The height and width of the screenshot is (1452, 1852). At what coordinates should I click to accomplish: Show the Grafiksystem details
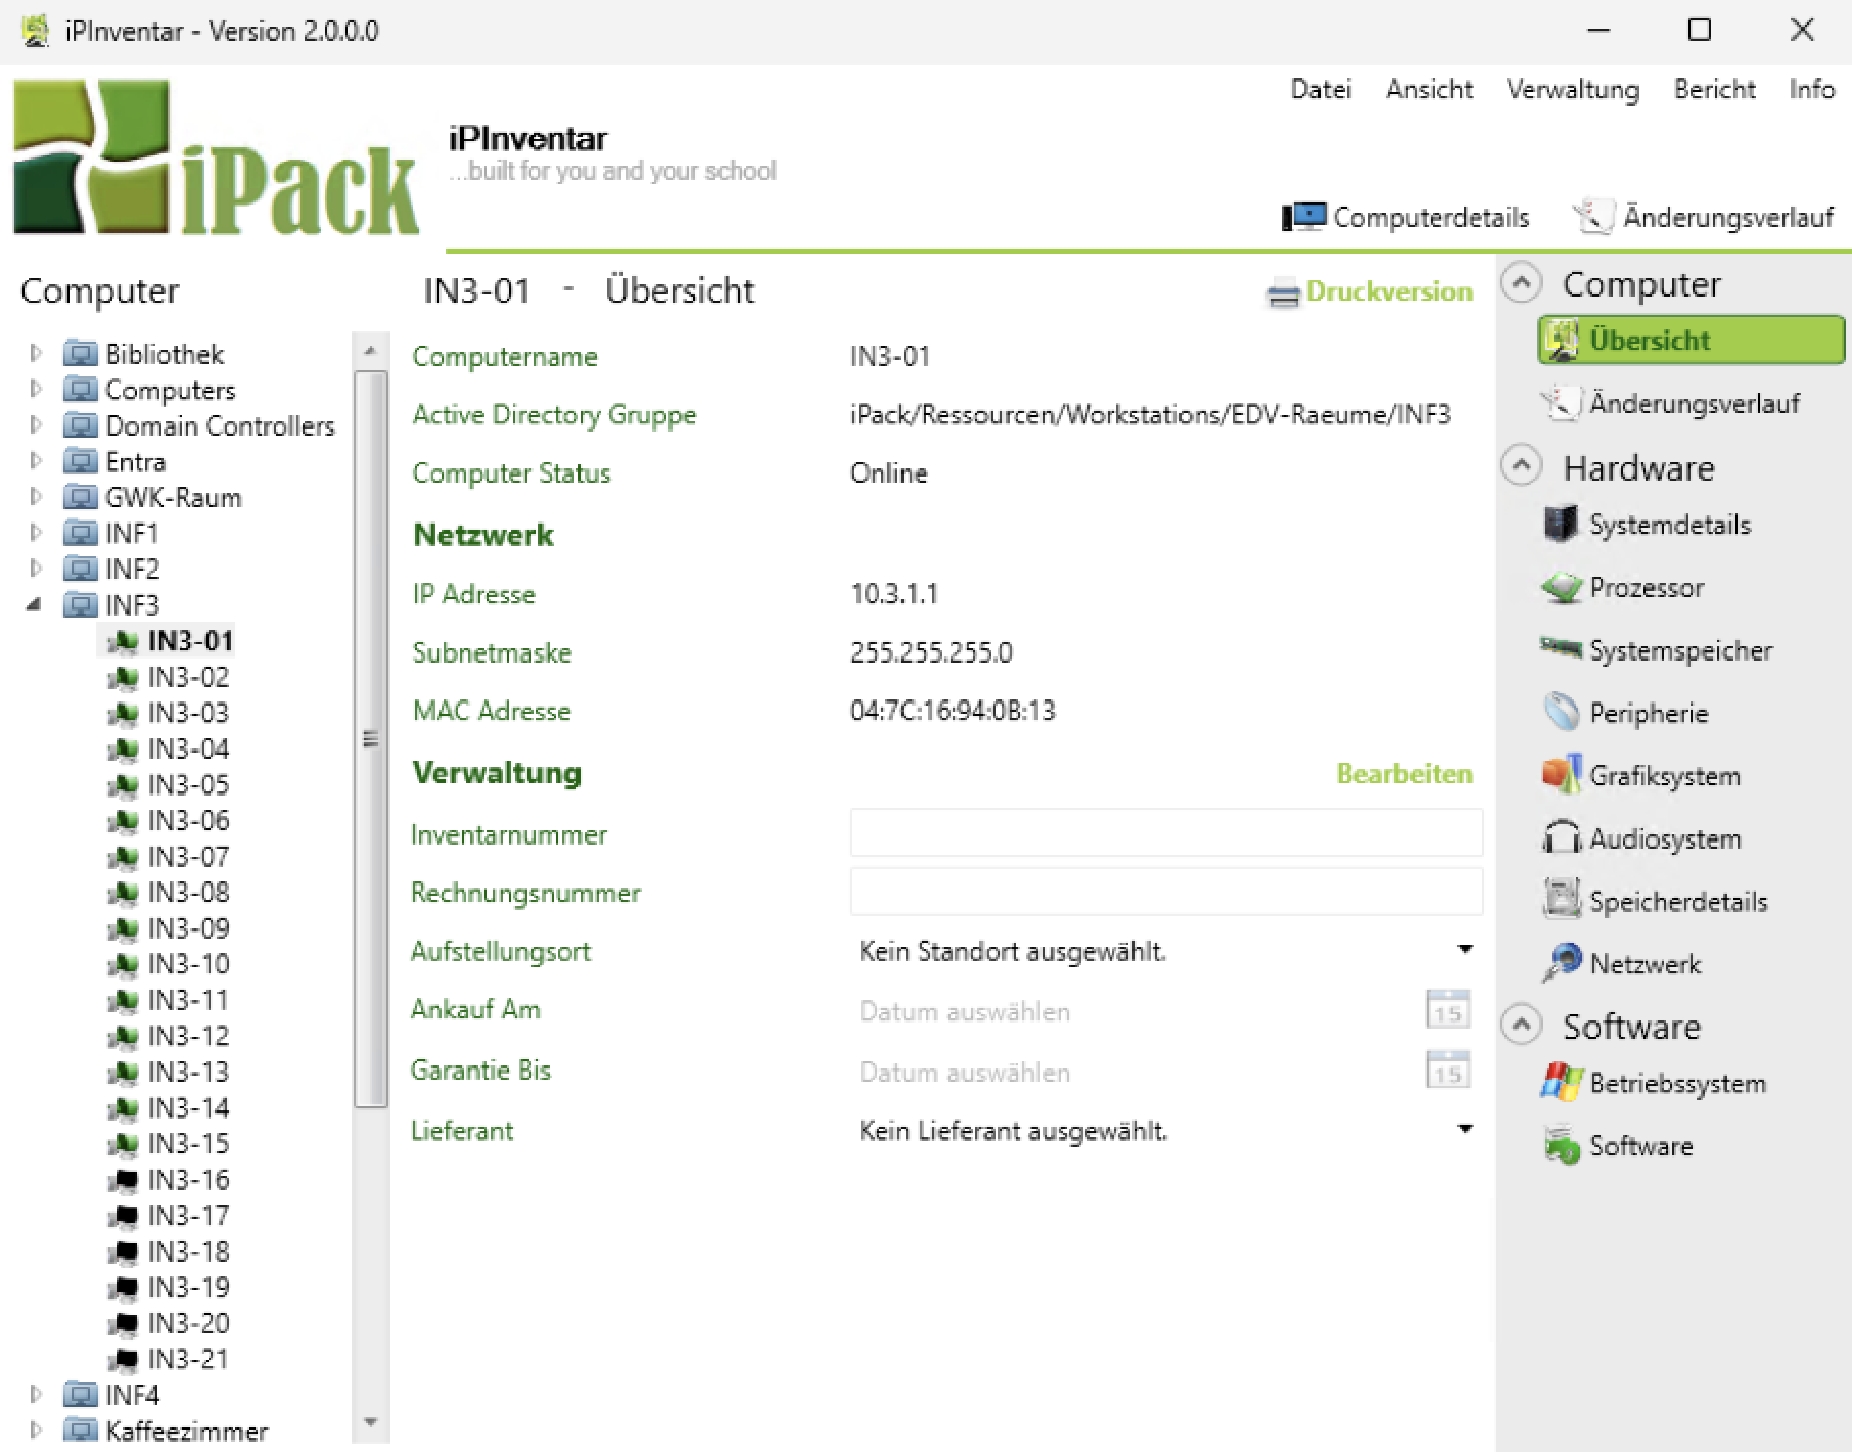click(1664, 776)
